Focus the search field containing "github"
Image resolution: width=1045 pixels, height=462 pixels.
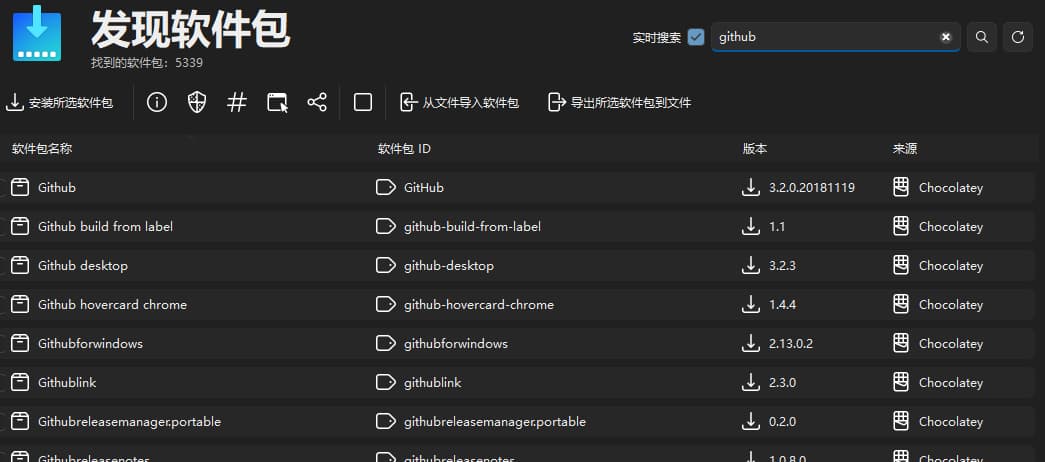(x=825, y=37)
